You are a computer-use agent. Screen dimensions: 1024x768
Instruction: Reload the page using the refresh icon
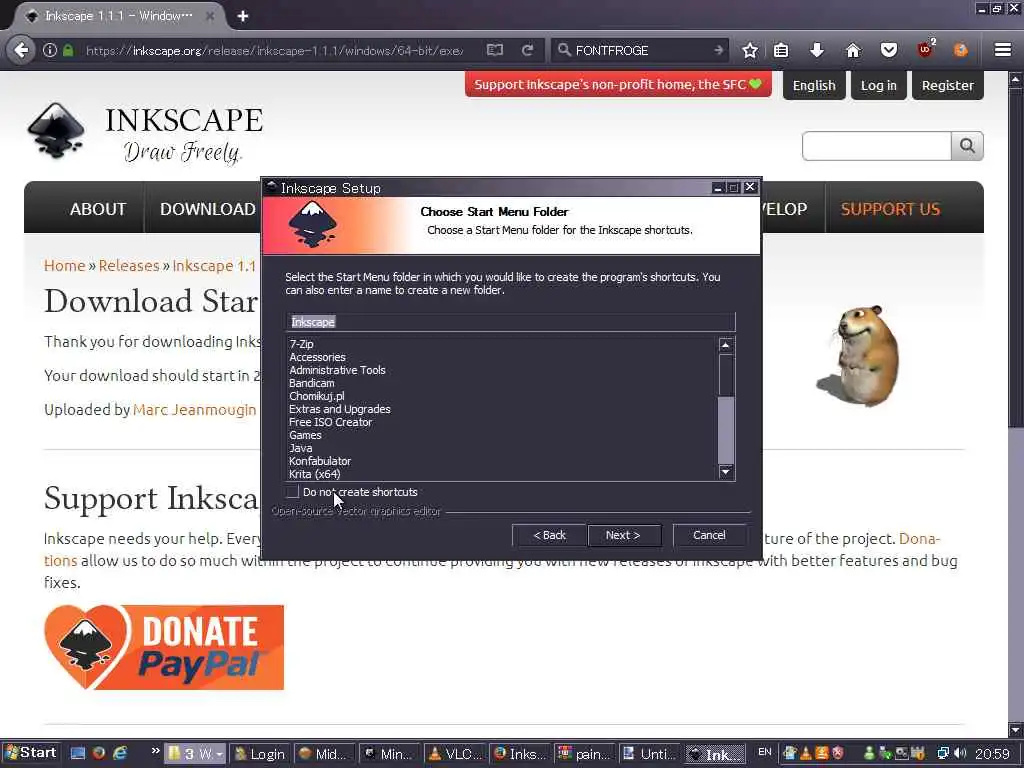tap(528, 50)
